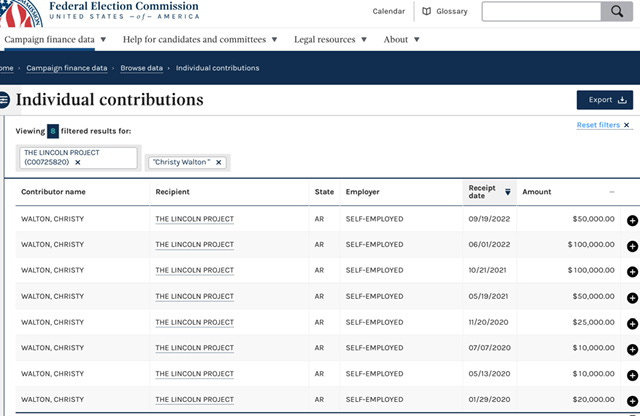This screenshot has width=640, height=416.
Task: Expand details for 09/19/2022 contribution
Action: coord(632,220)
